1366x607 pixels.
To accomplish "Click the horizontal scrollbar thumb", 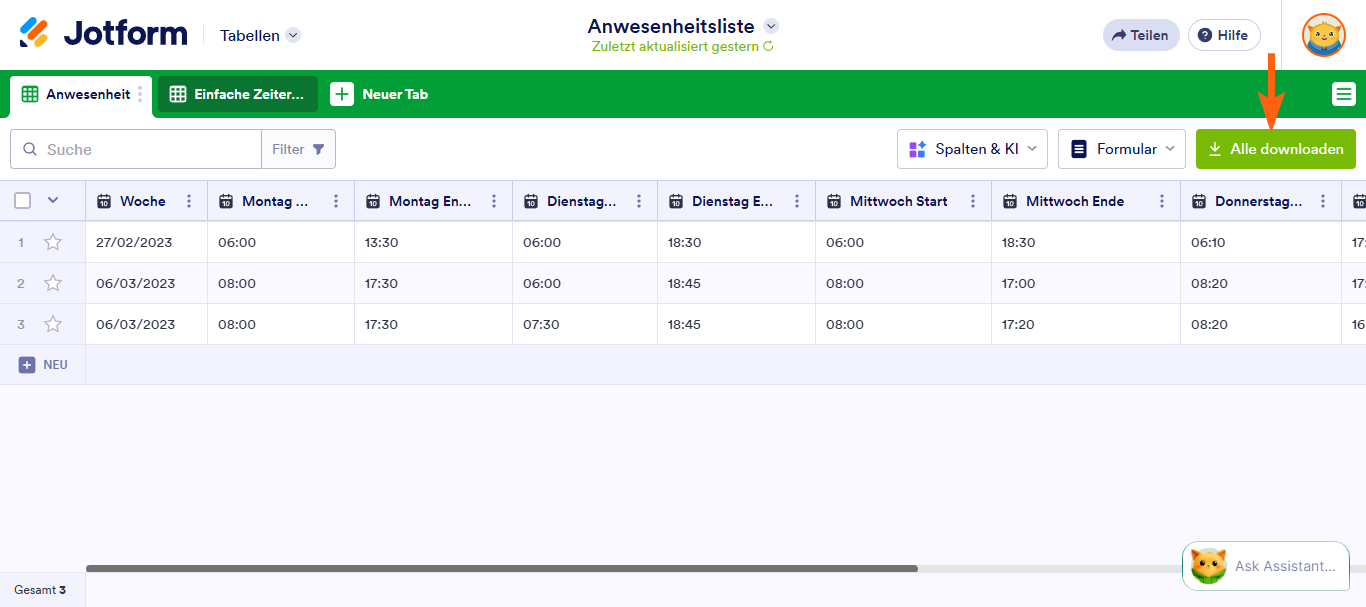I will tap(502, 568).
